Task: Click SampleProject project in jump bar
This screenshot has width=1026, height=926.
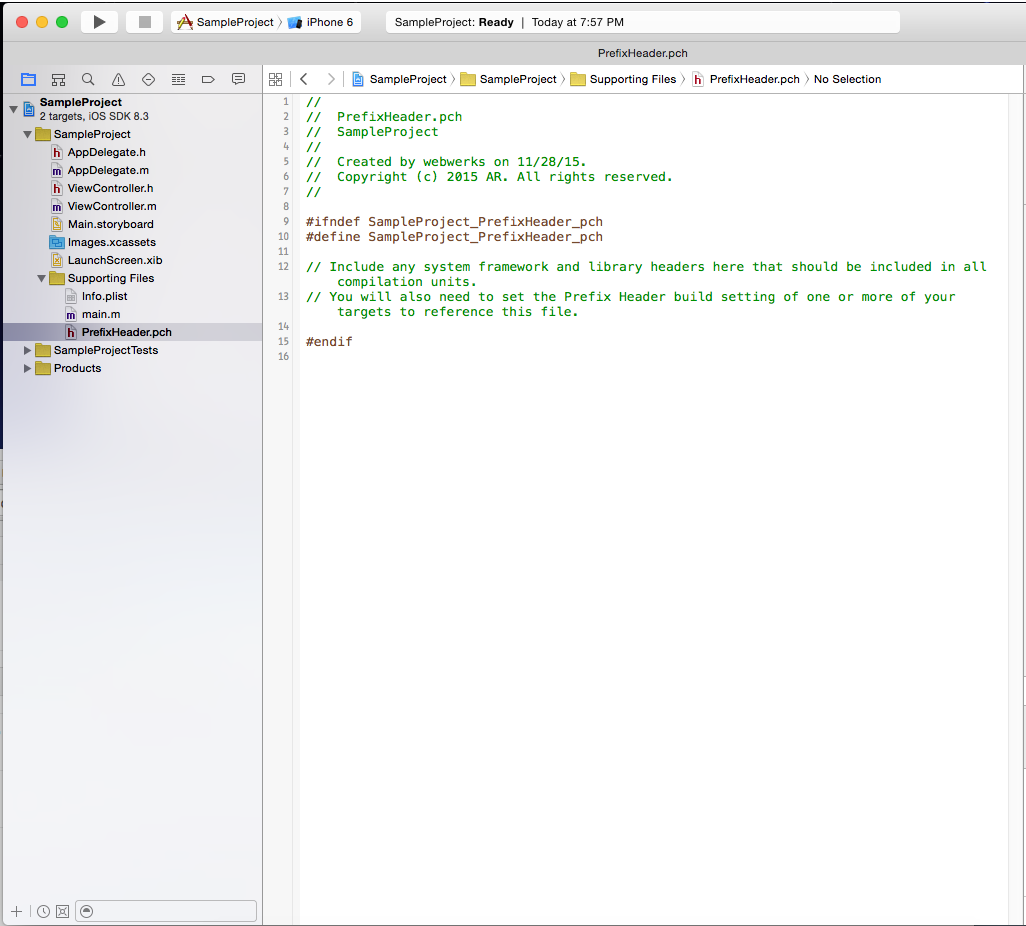Action: coord(400,79)
